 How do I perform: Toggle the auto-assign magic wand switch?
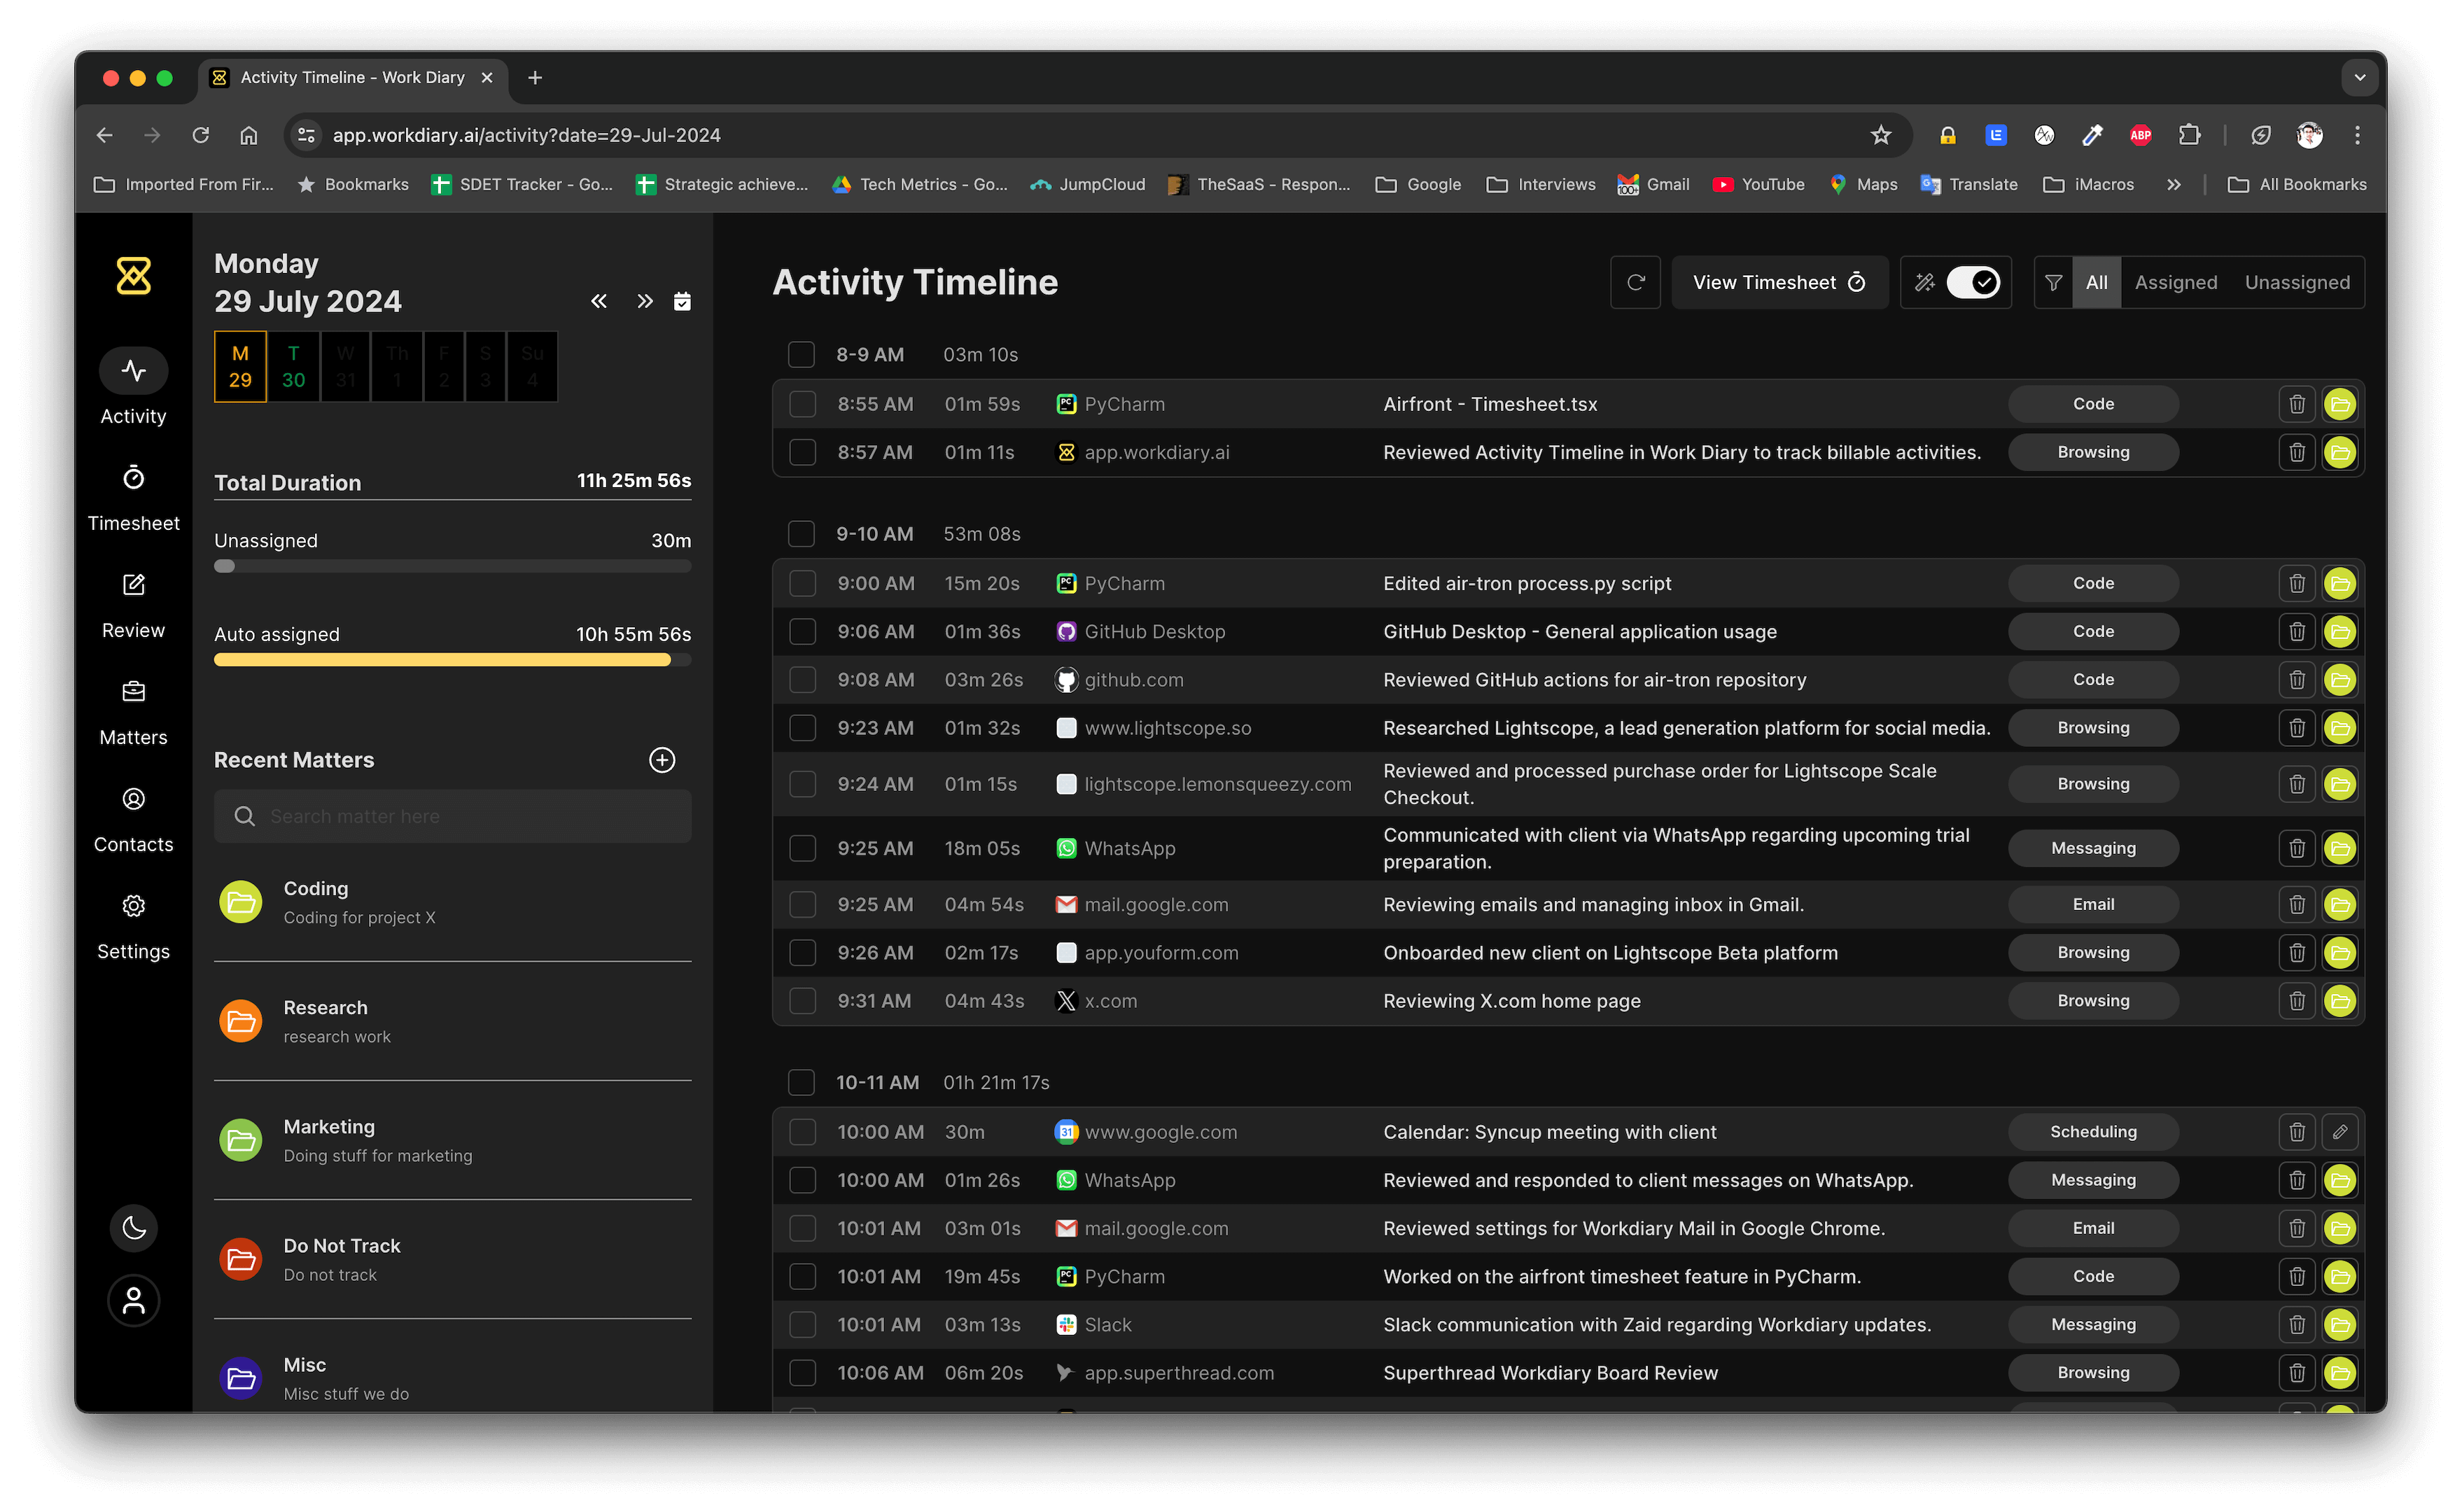click(1973, 283)
